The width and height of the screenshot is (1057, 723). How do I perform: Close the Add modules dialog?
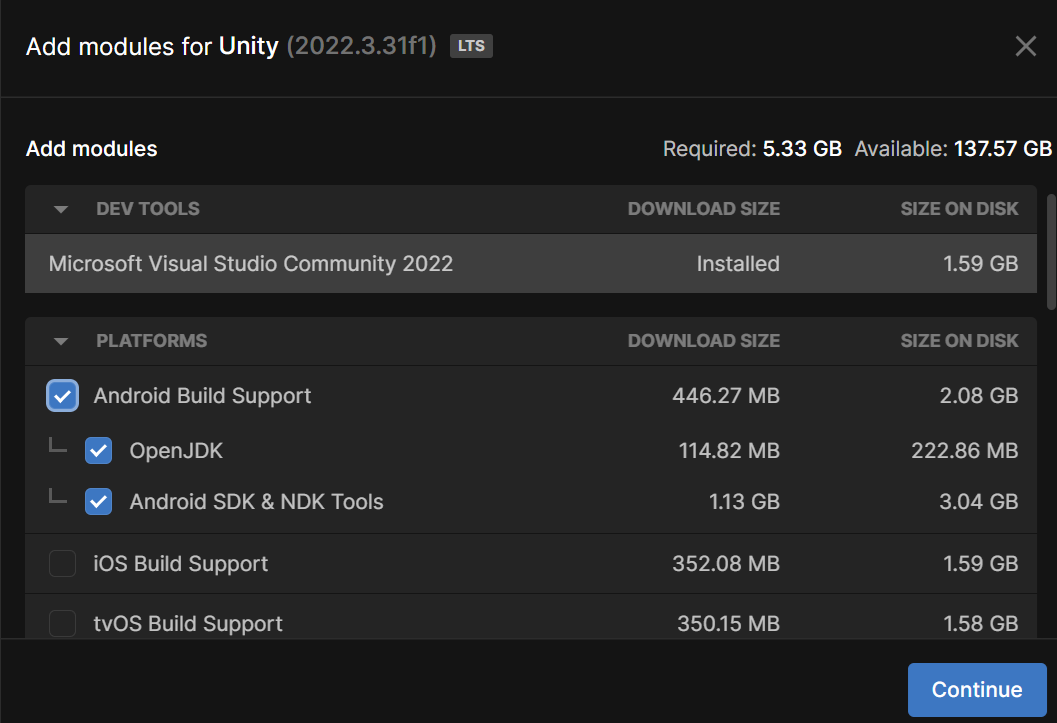(1025, 46)
